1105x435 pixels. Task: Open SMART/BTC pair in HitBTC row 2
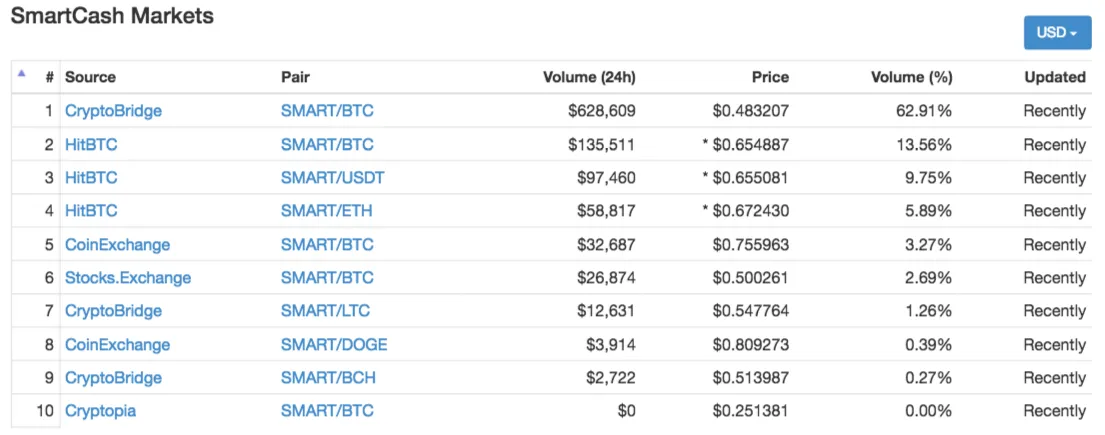(x=327, y=145)
